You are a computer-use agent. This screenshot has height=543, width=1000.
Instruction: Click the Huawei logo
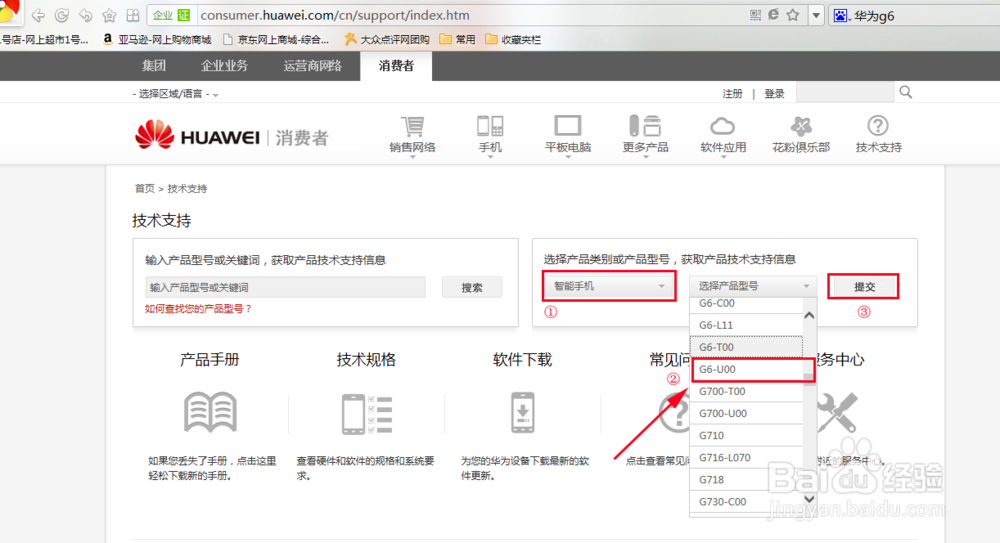[197, 135]
